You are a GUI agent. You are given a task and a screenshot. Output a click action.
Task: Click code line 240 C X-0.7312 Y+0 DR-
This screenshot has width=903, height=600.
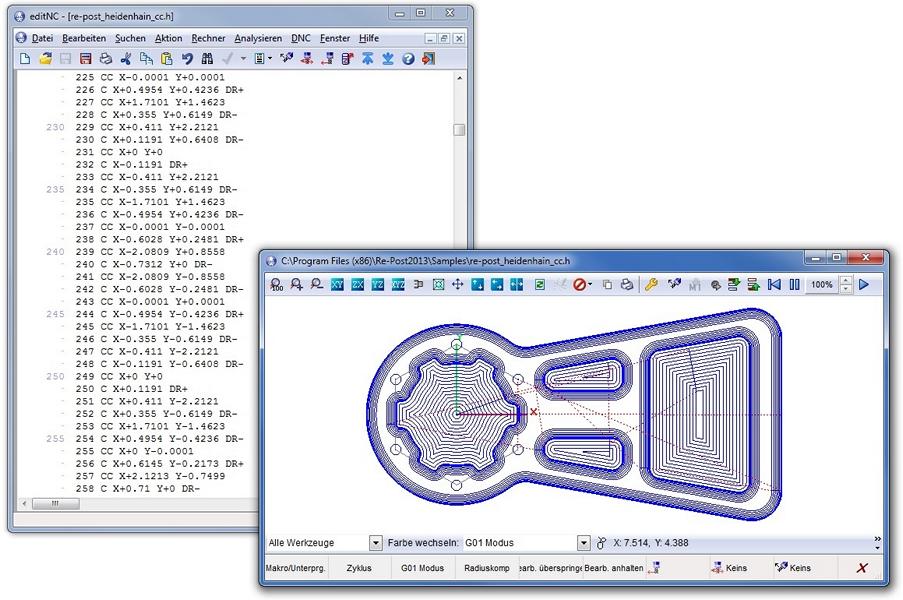click(144, 264)
